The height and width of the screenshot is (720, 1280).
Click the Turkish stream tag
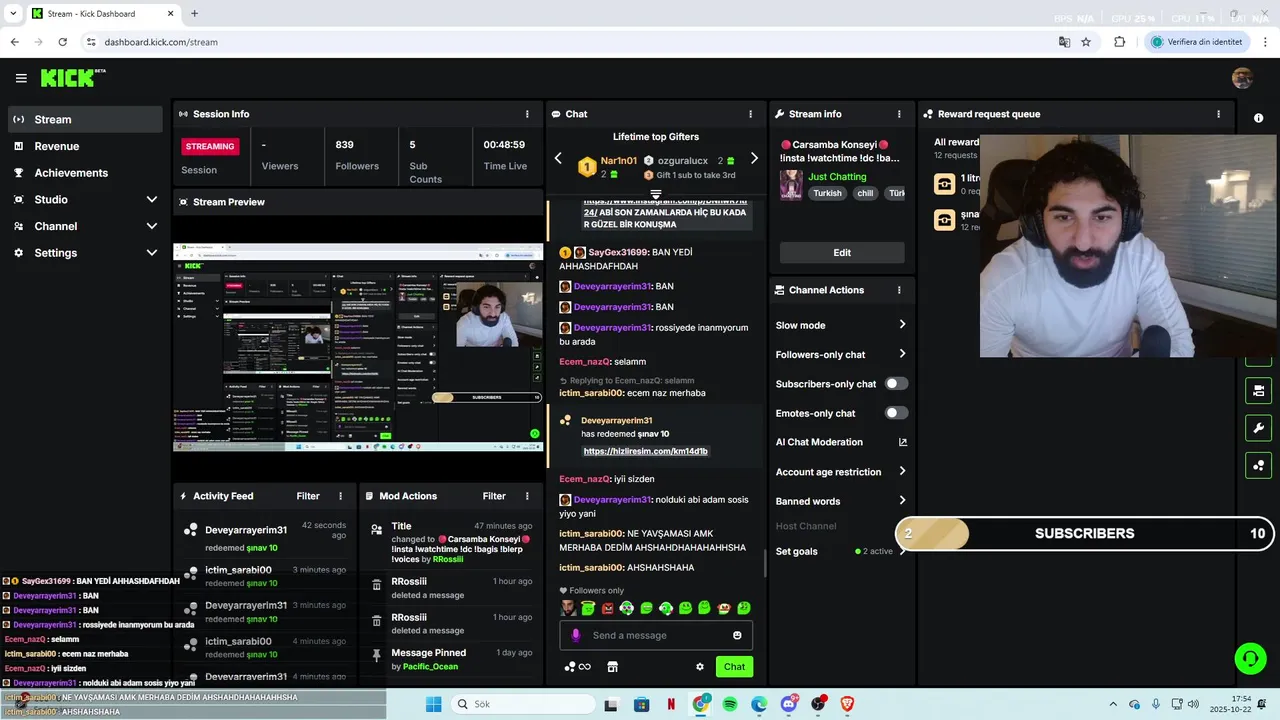click(x=827, y=193)
